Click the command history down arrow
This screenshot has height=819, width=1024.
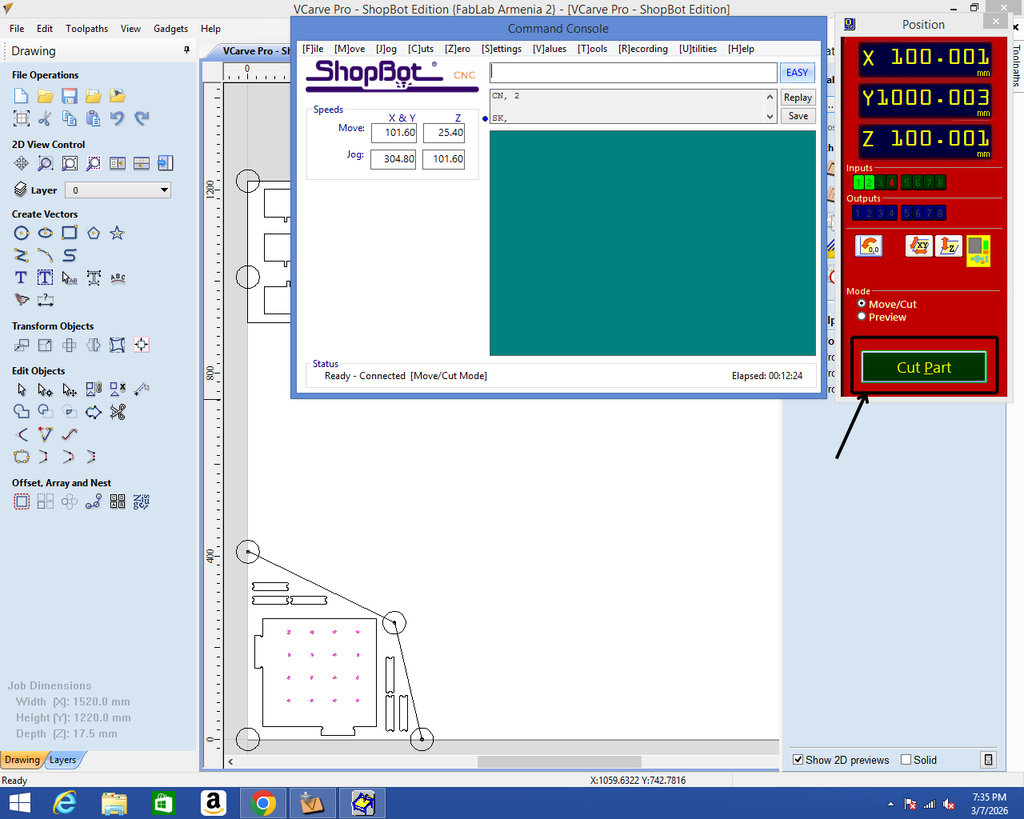[770, 116]
